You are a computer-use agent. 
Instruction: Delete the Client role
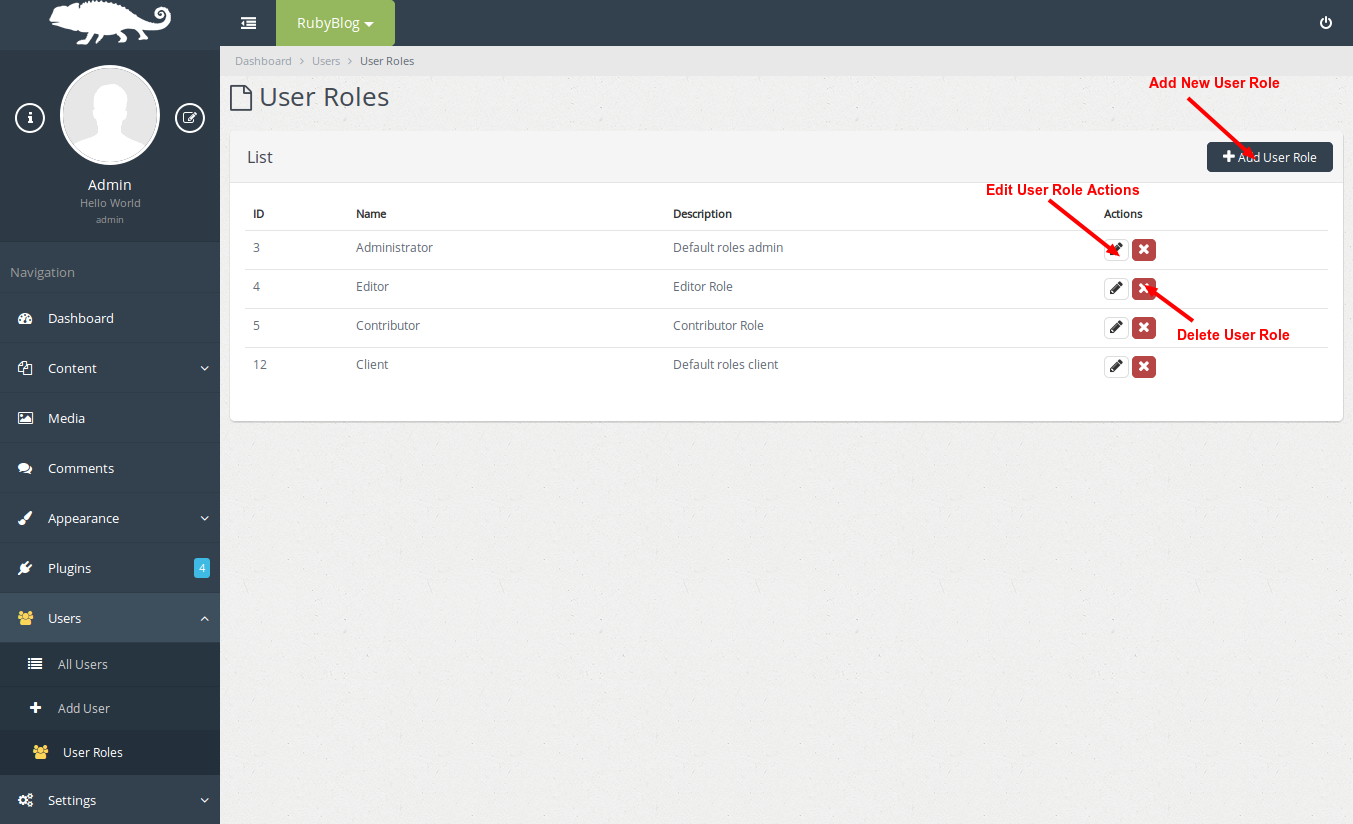[1144, 367]
